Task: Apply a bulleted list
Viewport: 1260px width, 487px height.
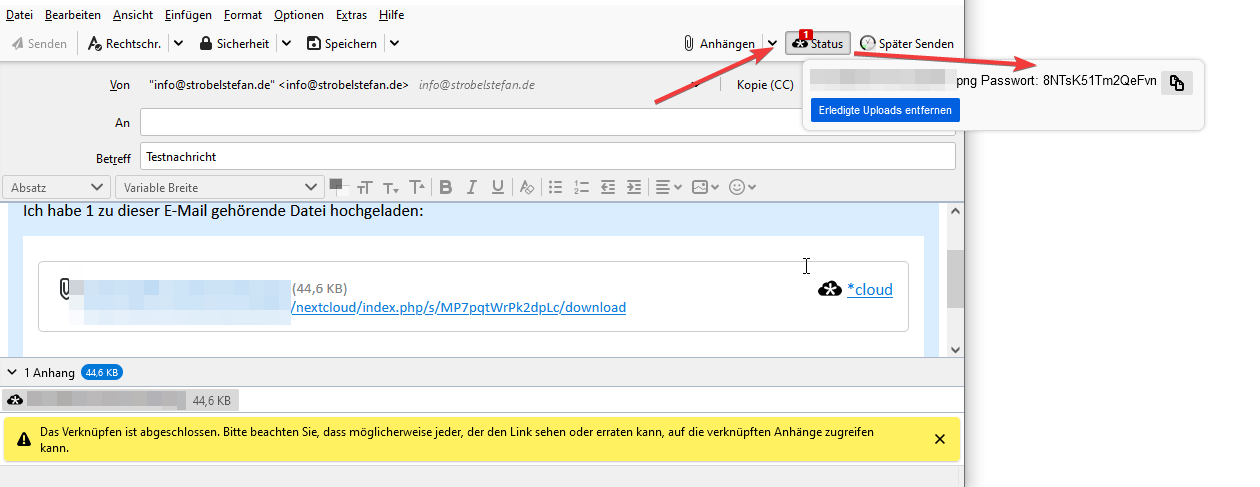Action: (x=556, y=187)
